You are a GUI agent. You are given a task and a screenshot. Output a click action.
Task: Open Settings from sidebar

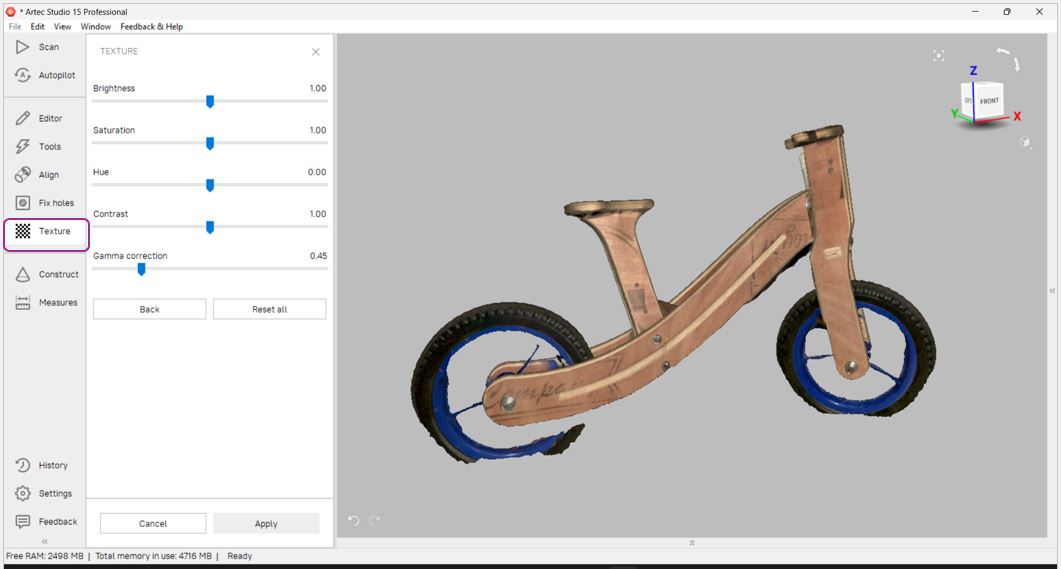(43, 493)
